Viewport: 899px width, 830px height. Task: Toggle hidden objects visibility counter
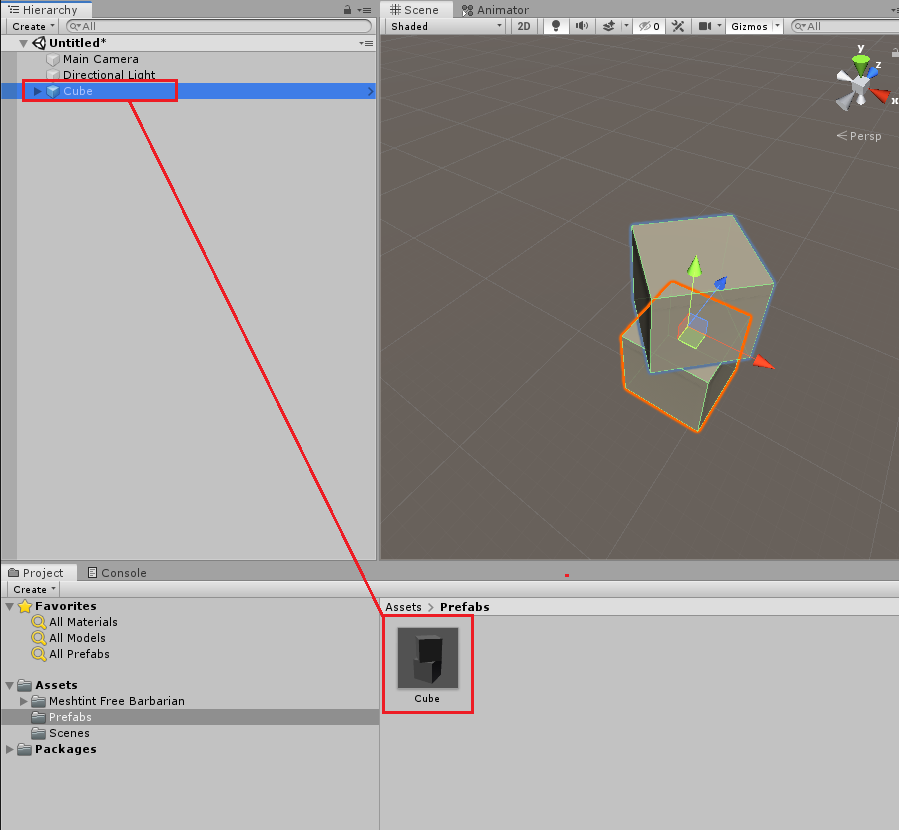pos(649,26)
